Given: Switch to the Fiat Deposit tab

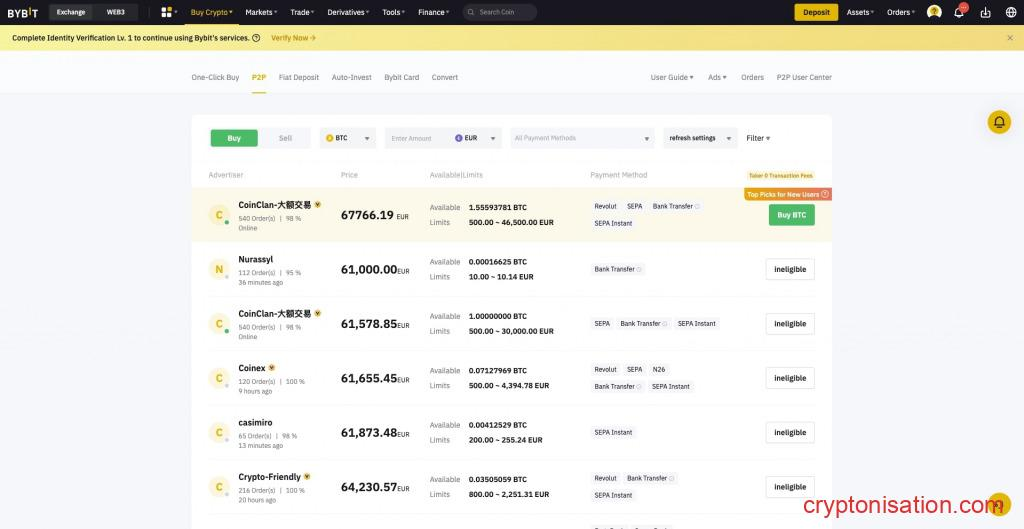Looking at the screenshot, I should (298, 77).
